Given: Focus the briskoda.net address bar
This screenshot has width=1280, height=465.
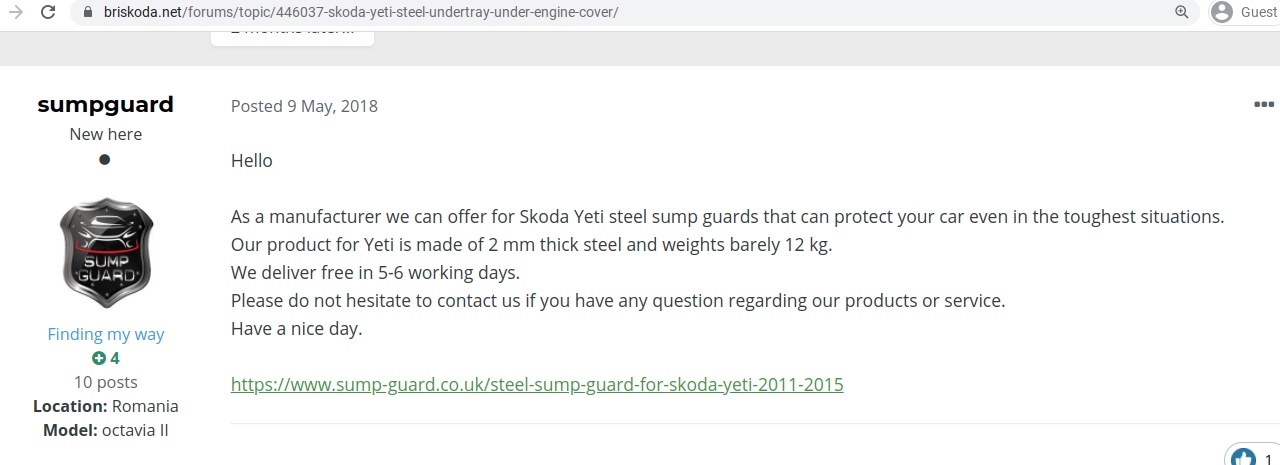Looking at the screenshot, I should point(630,12).
